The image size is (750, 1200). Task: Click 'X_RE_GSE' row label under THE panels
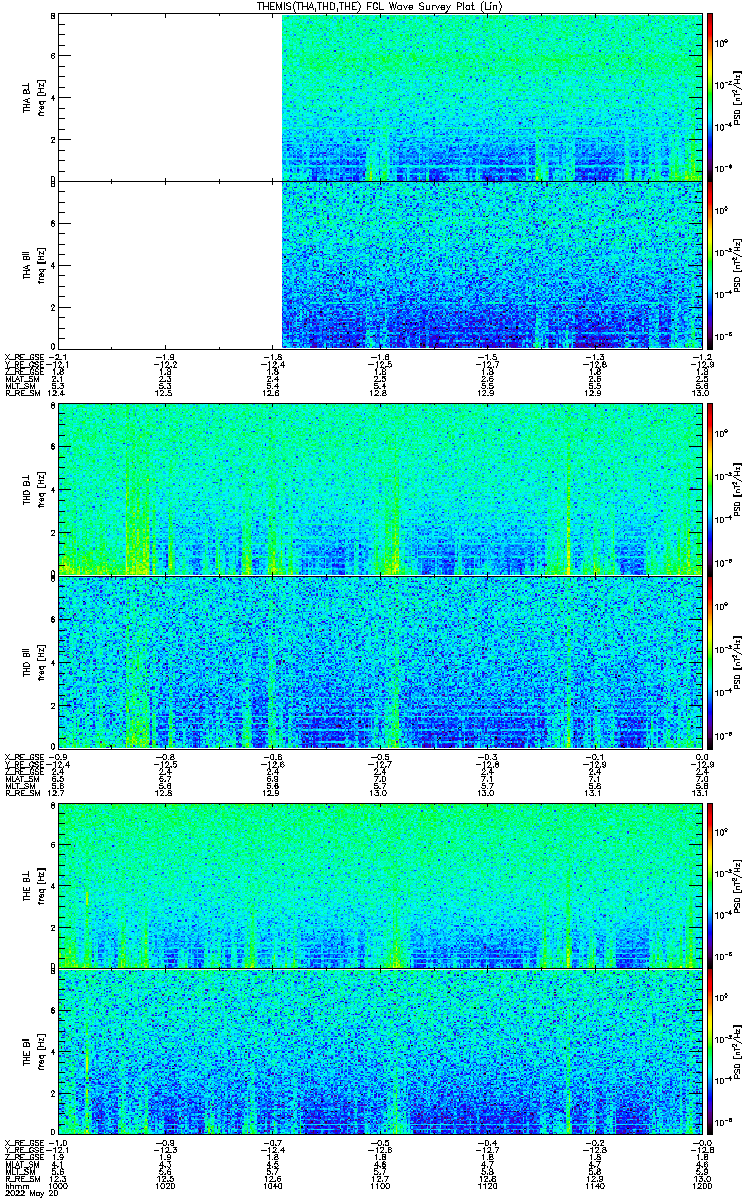click(x=22, y=1142)
